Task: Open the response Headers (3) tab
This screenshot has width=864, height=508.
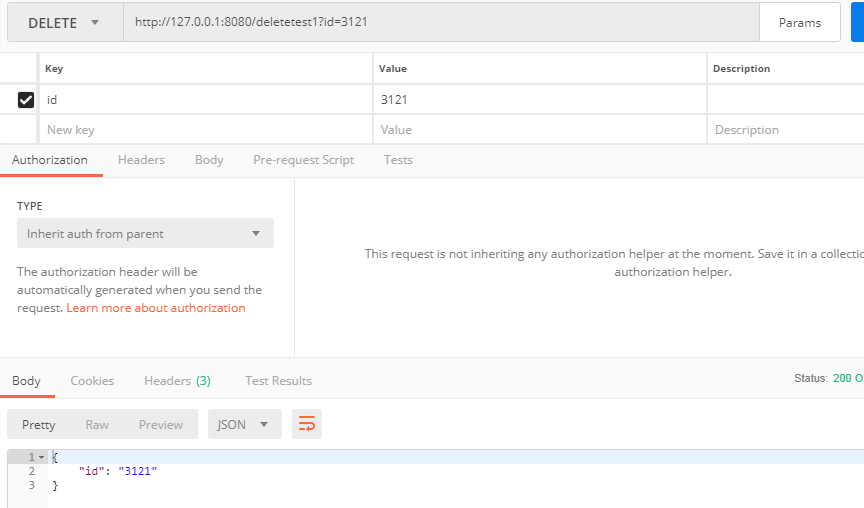Action: [x=177, y=381]
